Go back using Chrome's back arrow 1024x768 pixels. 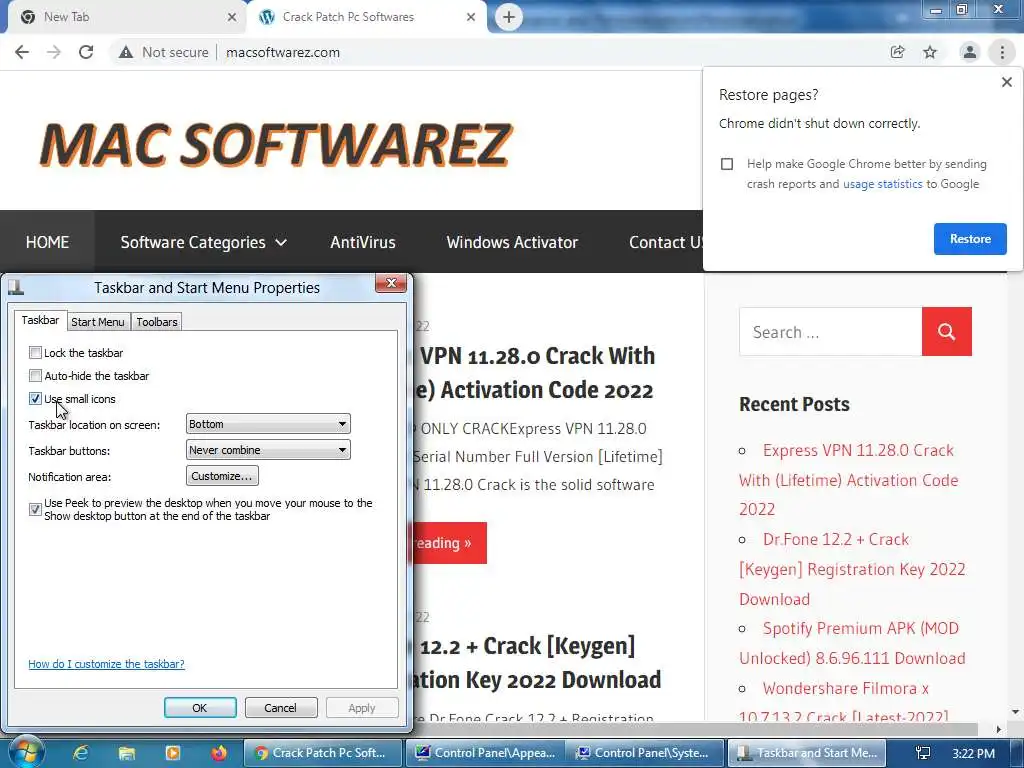(x=22, y=52)
